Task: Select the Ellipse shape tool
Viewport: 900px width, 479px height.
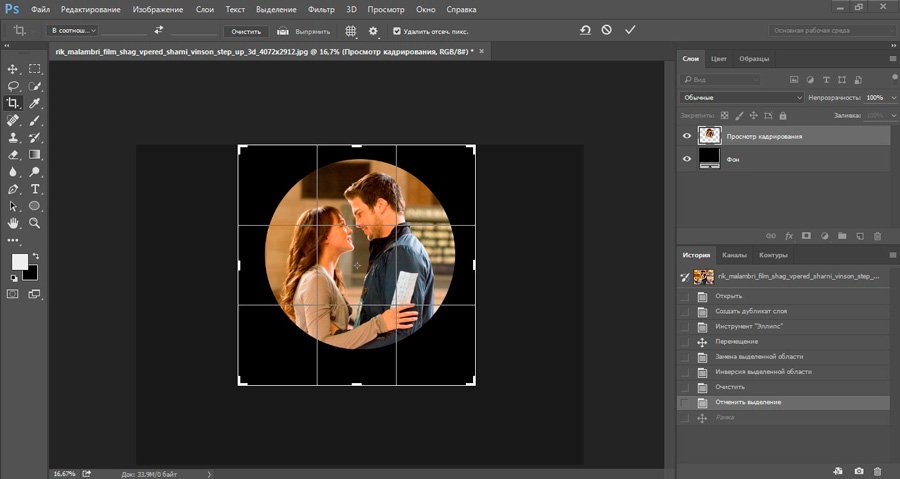Action: [34, 207]
